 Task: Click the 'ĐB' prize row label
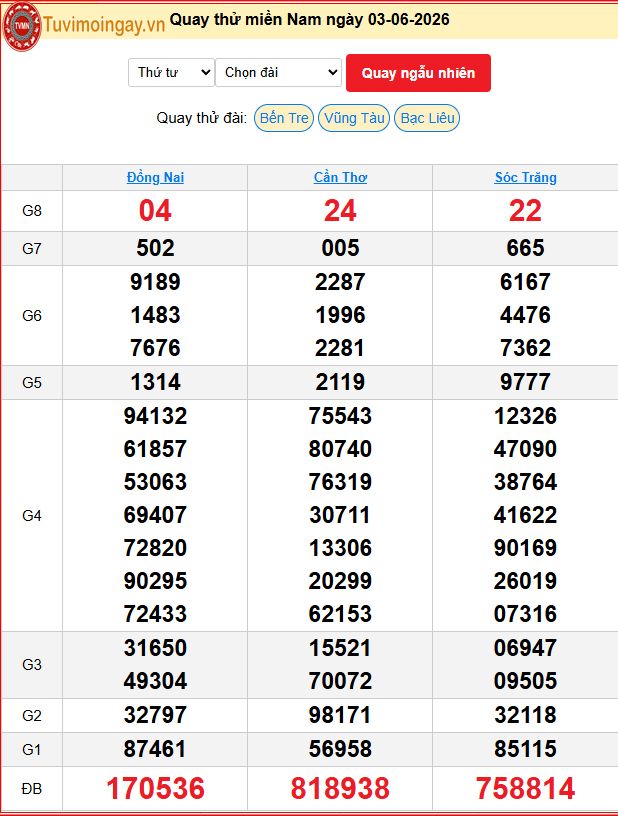pyautogui.click(x=32, y=789)
